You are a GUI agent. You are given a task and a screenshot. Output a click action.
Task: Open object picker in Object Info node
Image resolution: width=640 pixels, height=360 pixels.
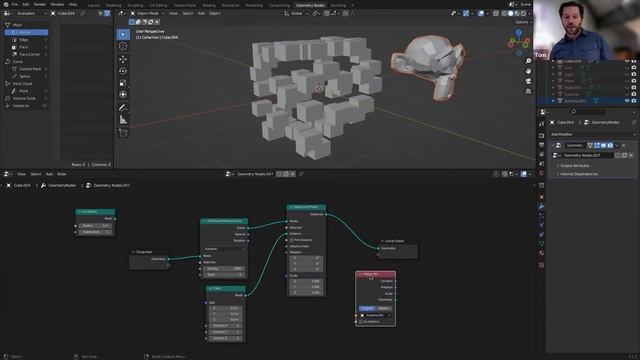(x=376, y=316)
